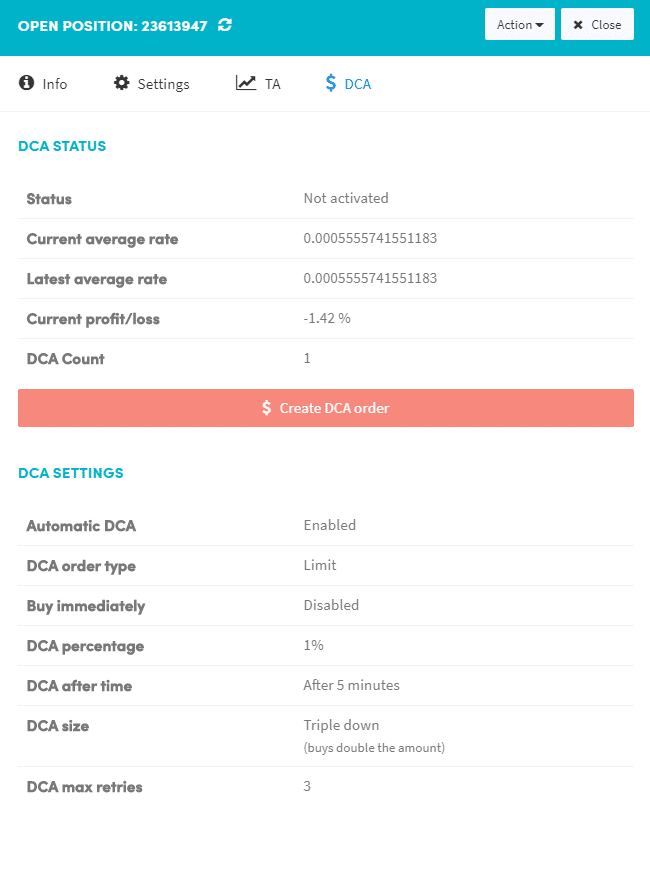The width and height of the screenshot is (650, 869).
Task: Click the DCA dollar sign icon
Action: pos(330,83)
